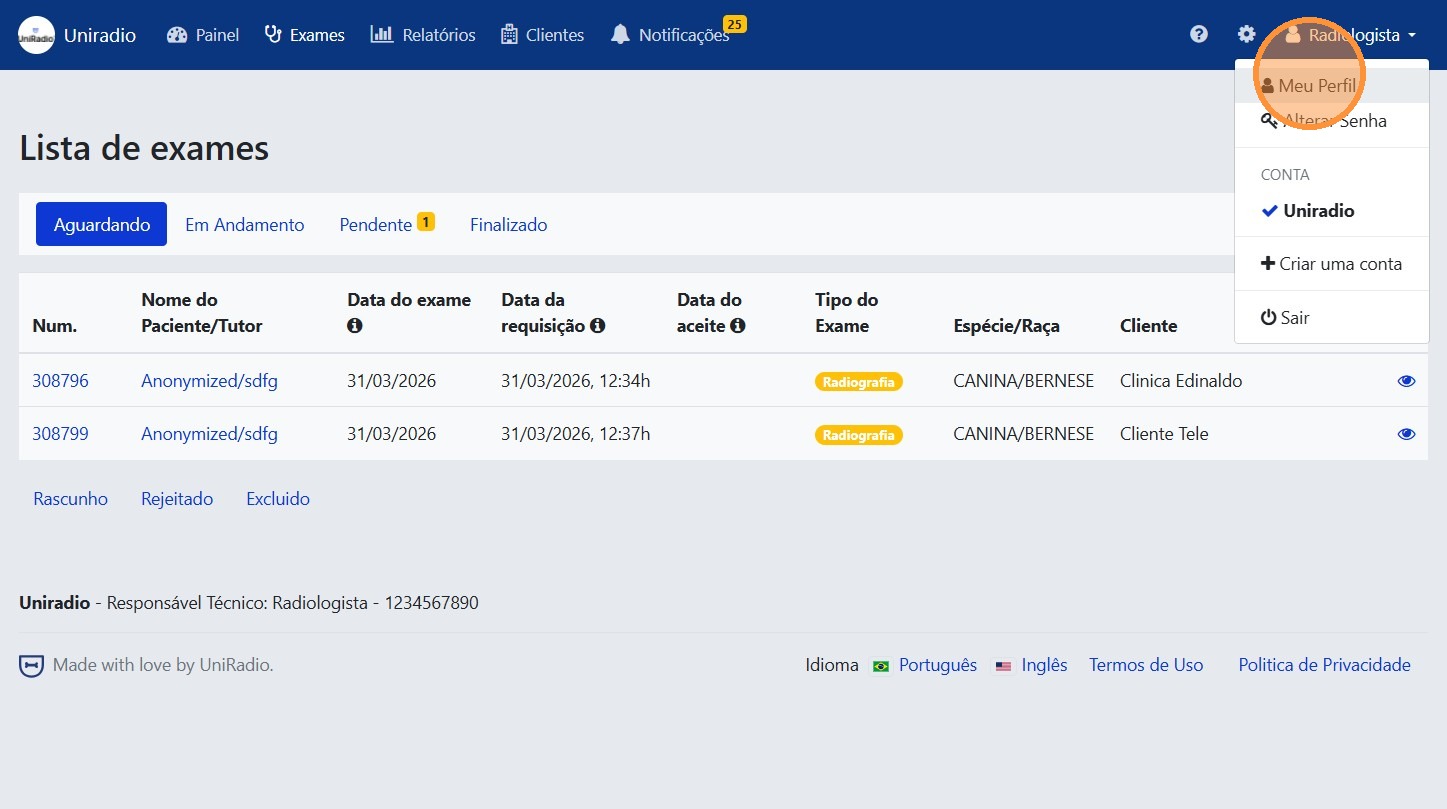
Task: Choose Meu Perfil from user menu
Action: [x=1316, y=86]
